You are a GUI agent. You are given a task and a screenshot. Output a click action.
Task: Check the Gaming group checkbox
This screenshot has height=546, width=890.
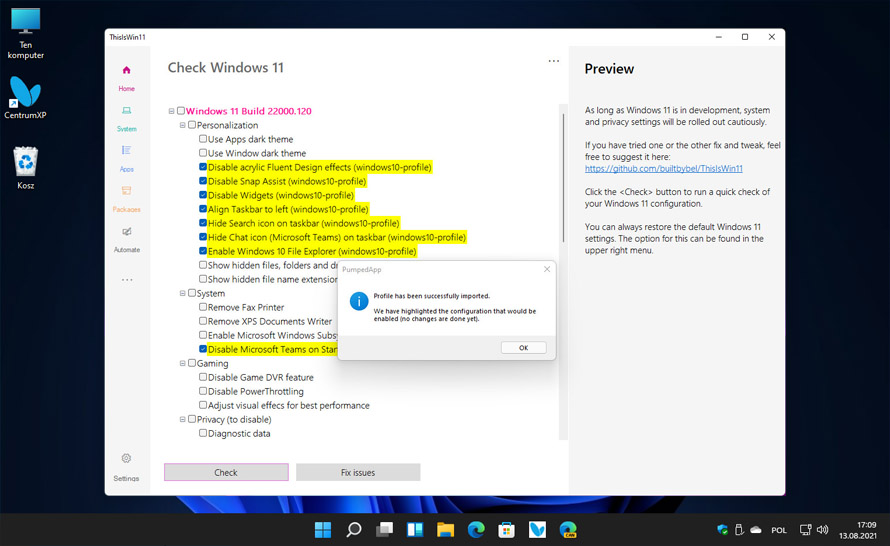tap(192, 363)
